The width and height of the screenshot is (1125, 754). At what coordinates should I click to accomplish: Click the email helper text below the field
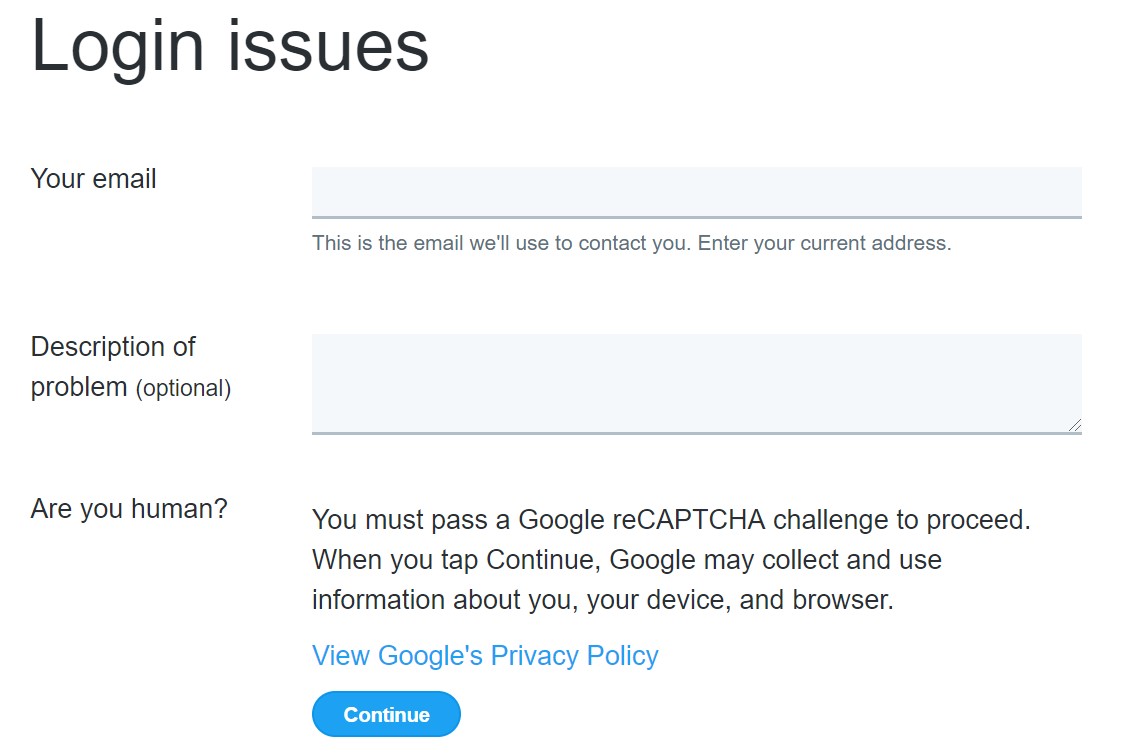[631, 243]
